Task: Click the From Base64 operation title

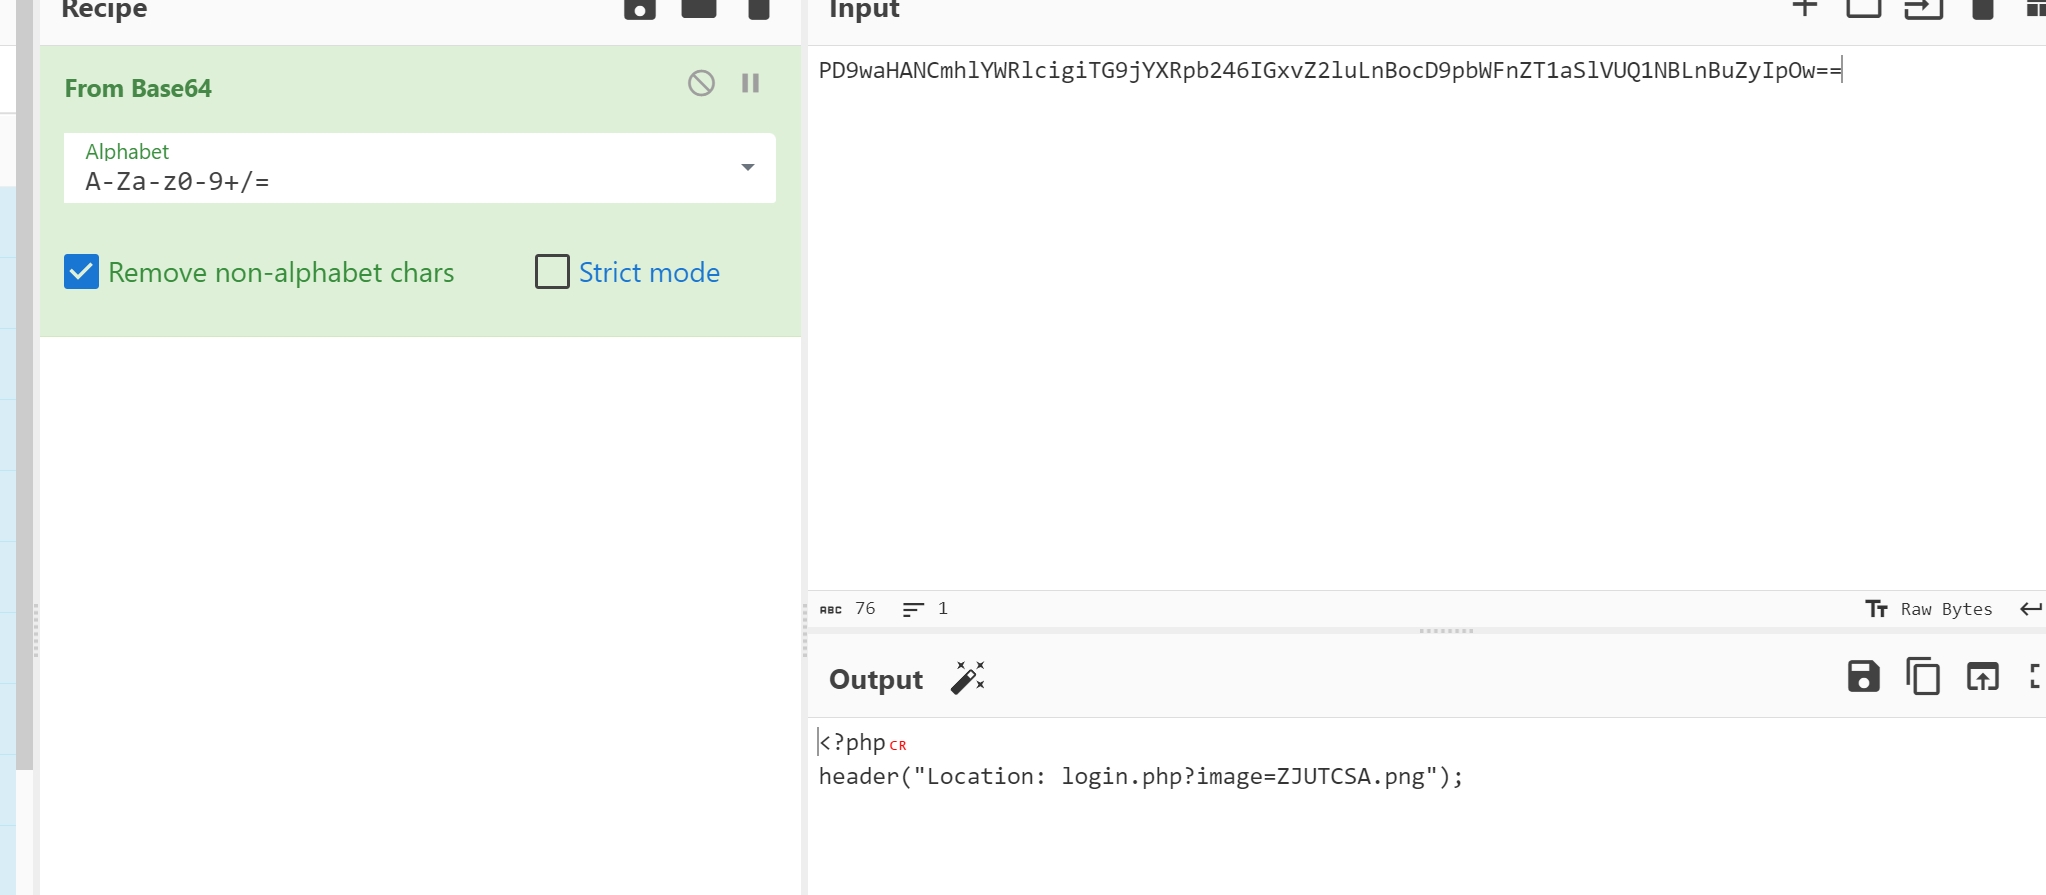Action: (x=138, y=88)
